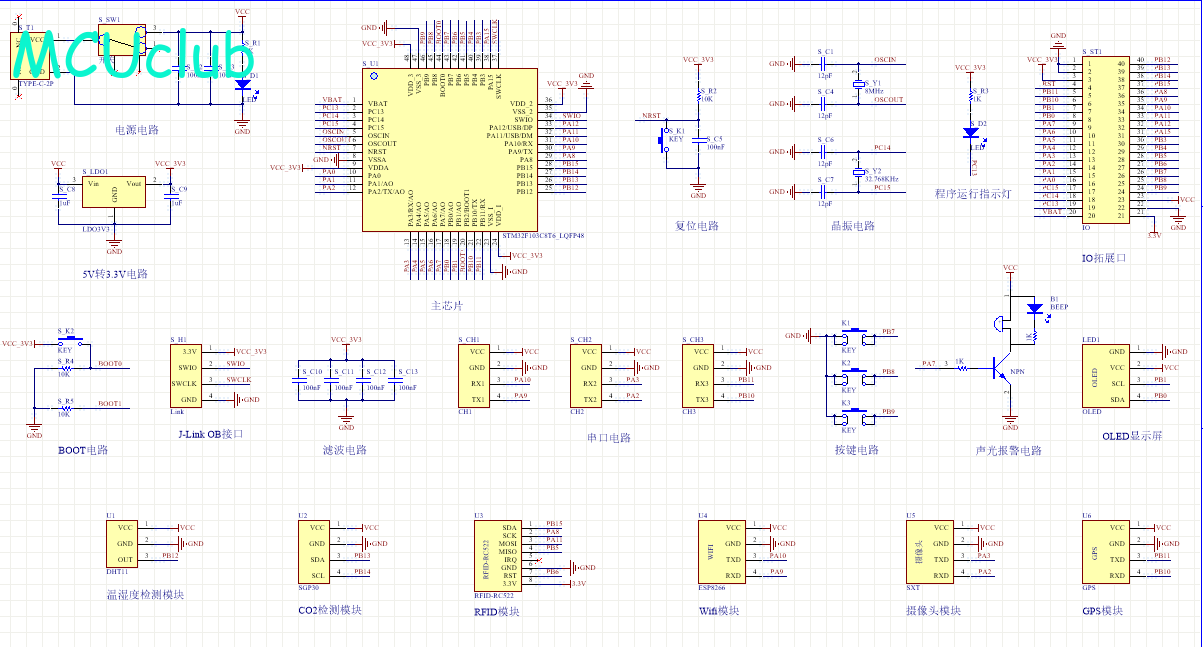This screenshot has height=647, width=1203.
Task: Click the S_K1 reset key symbol
Action: (664, 141)
